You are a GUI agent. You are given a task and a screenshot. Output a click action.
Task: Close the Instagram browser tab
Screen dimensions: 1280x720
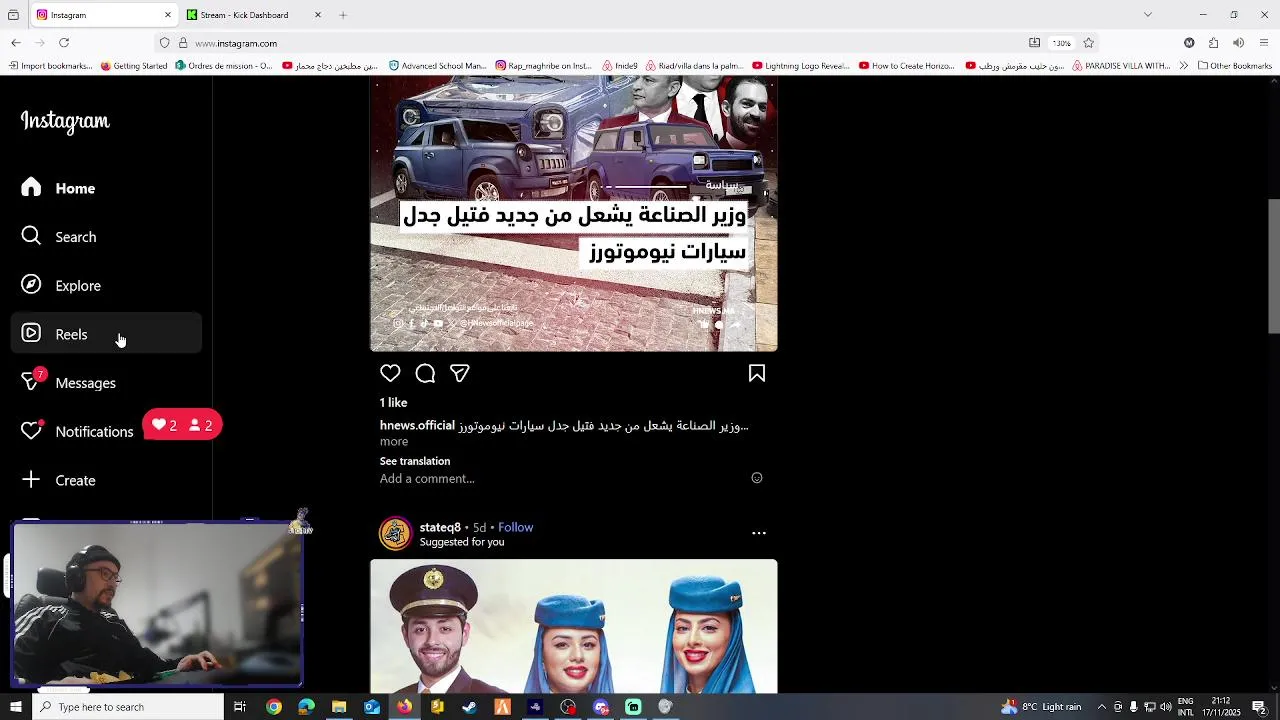coord(168,15)
